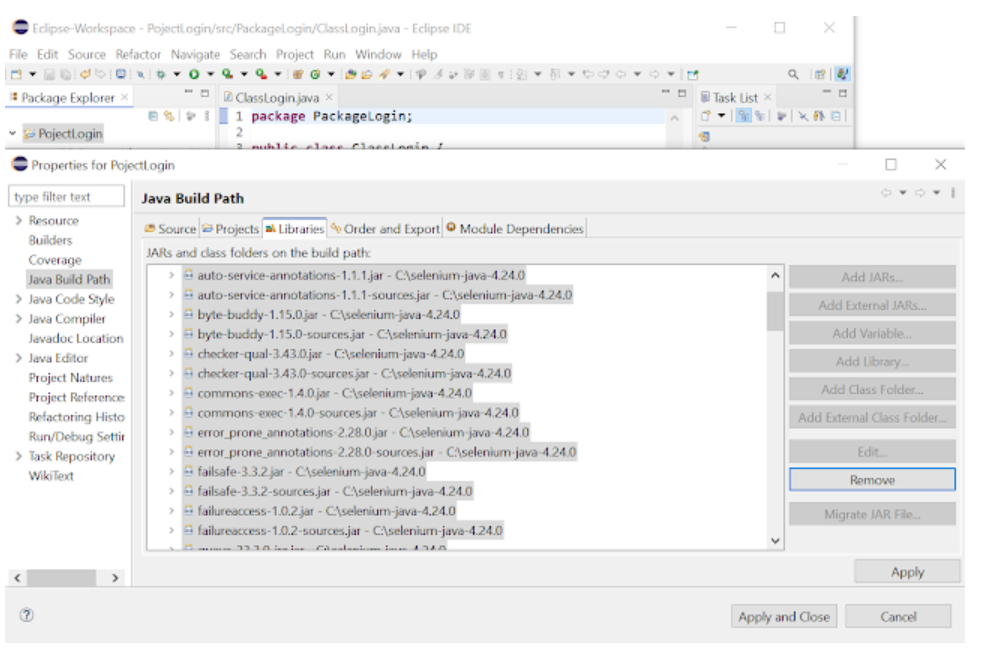Image resolution: width=985 pixels, height=657 pixels.
Task: Toggle the Java perspective button
Action: point(842,74)
